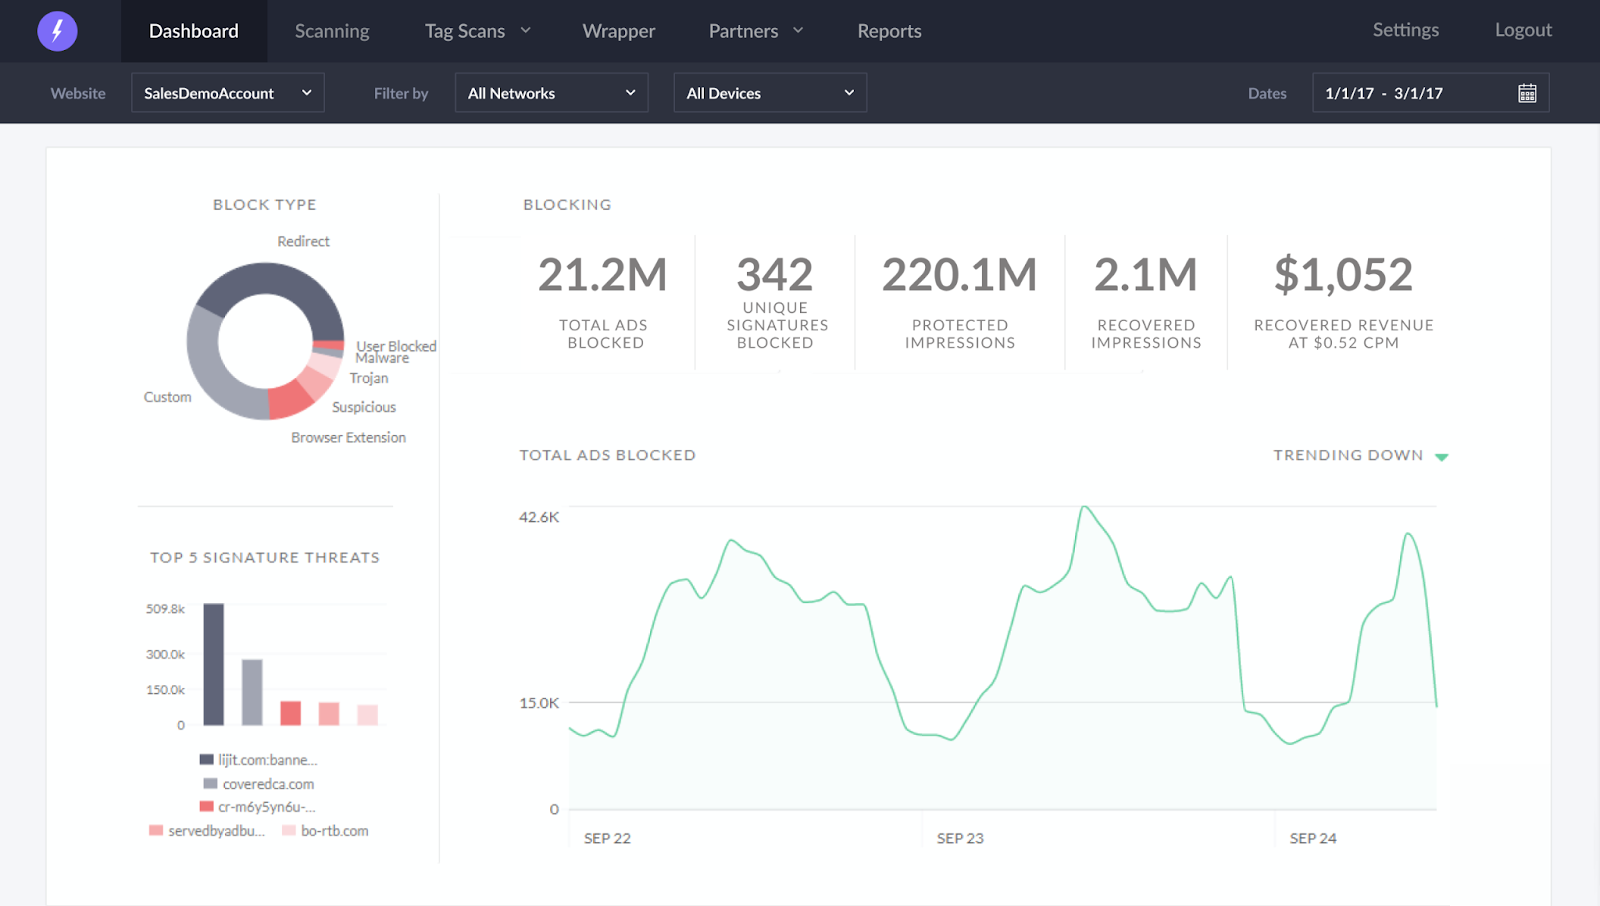This screenshot has width=1600, height=906.
Task: Click the dates range input field
Action: click(1430, 93)
